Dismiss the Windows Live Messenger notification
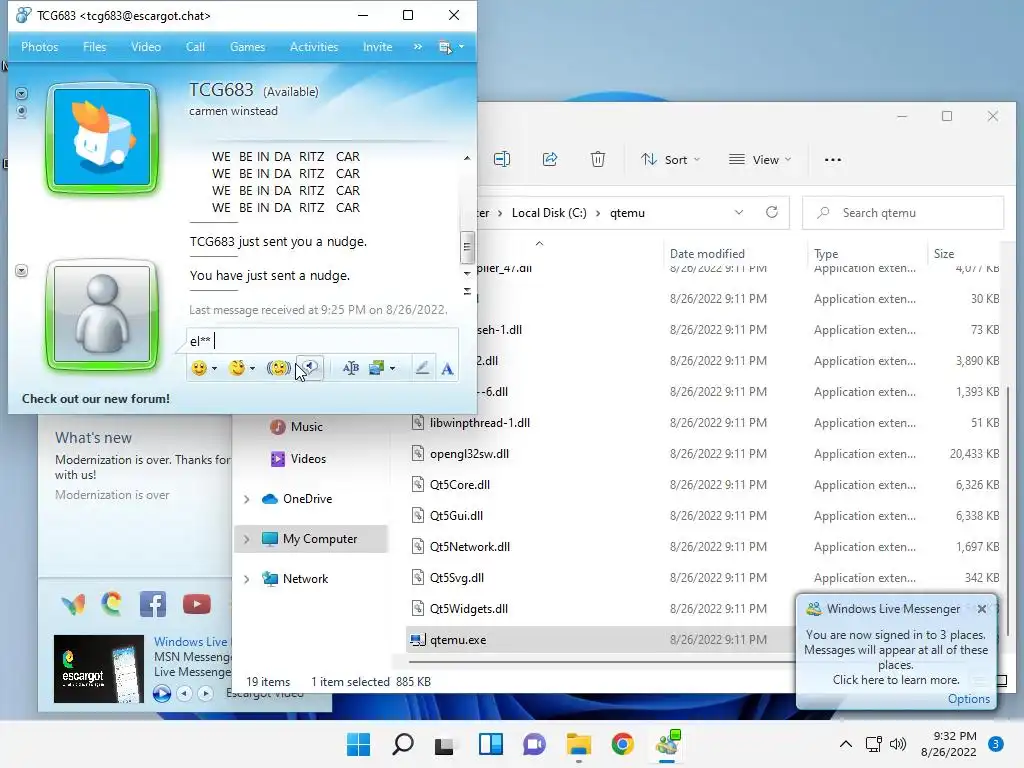Viewport: 1024px width, 768px height. pos(982,609)
